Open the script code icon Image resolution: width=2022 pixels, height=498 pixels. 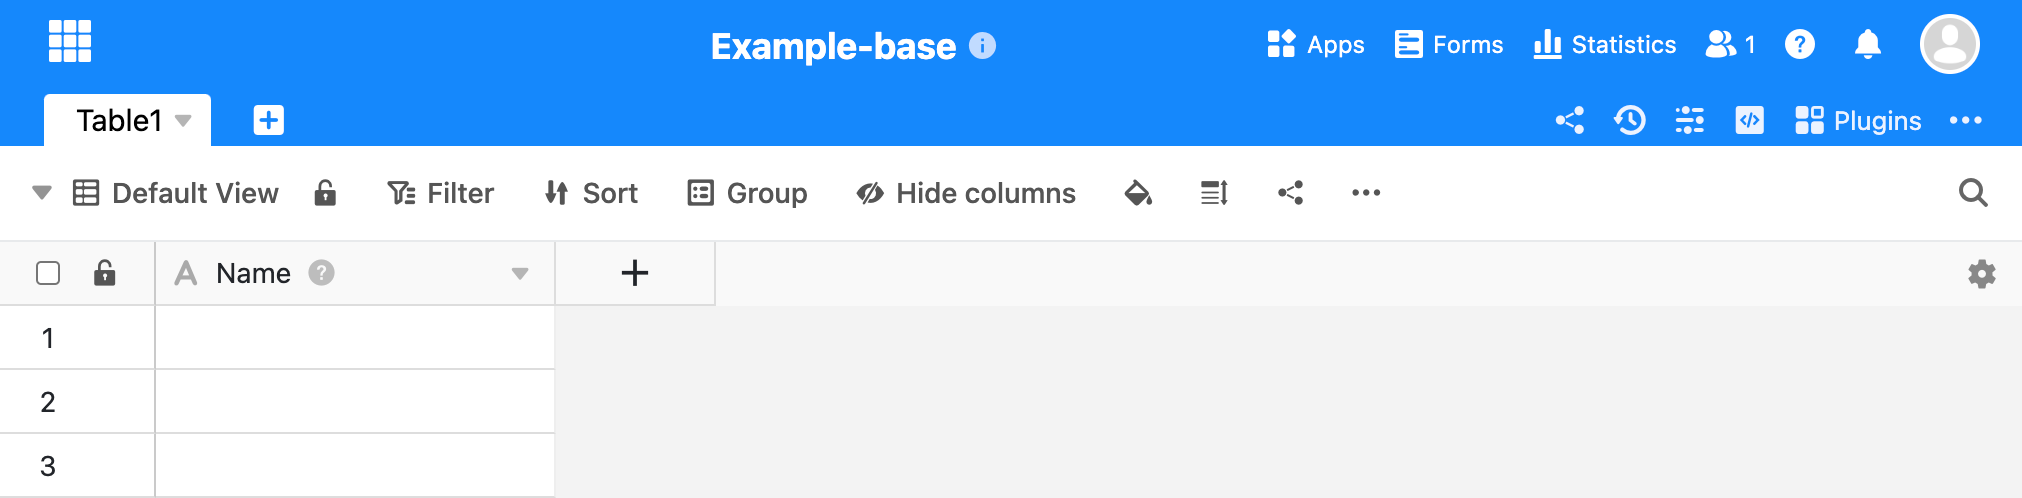click(x=1750, y=121)
